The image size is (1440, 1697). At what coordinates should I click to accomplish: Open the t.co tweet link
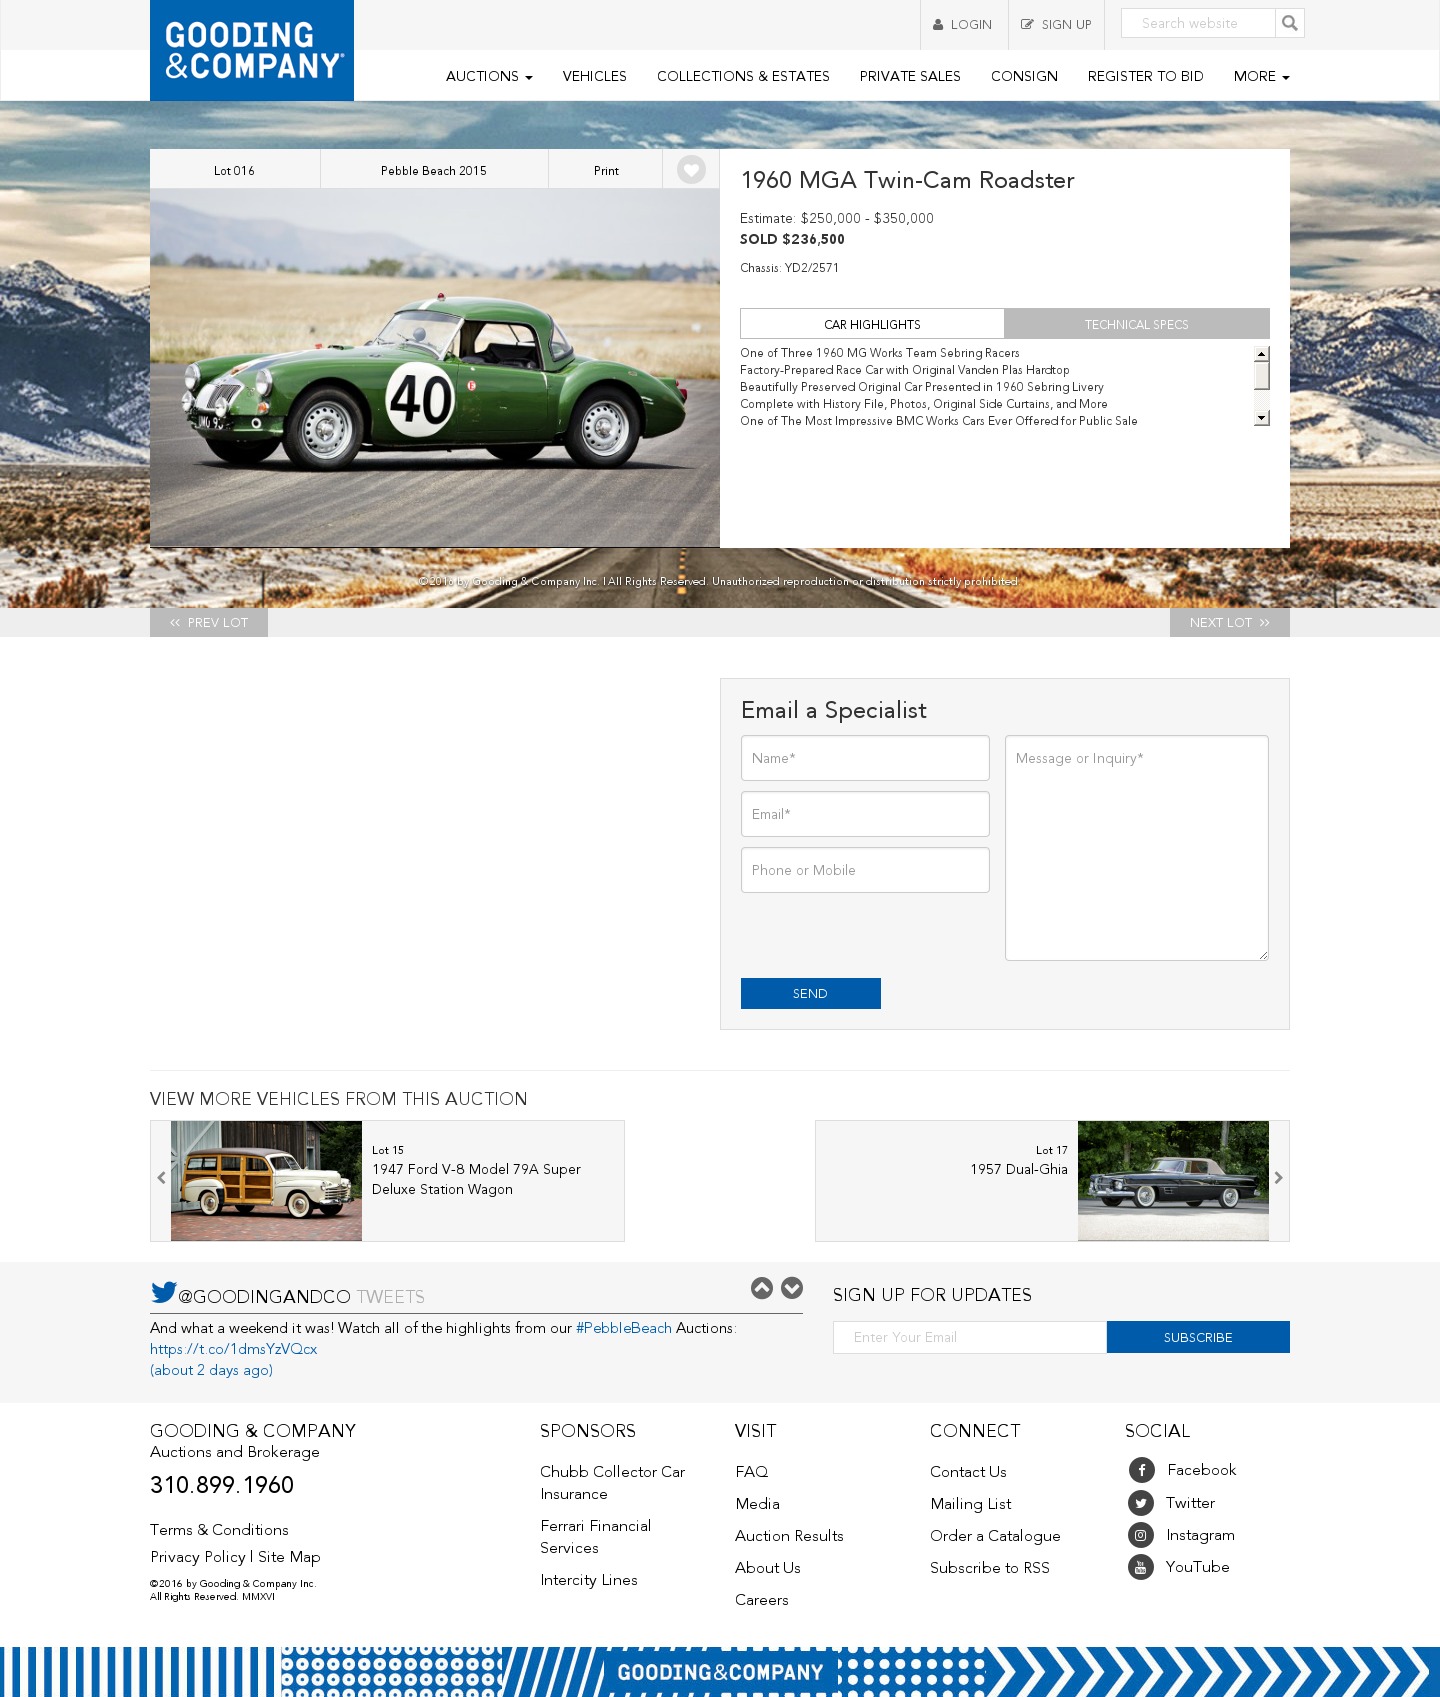234,1349
